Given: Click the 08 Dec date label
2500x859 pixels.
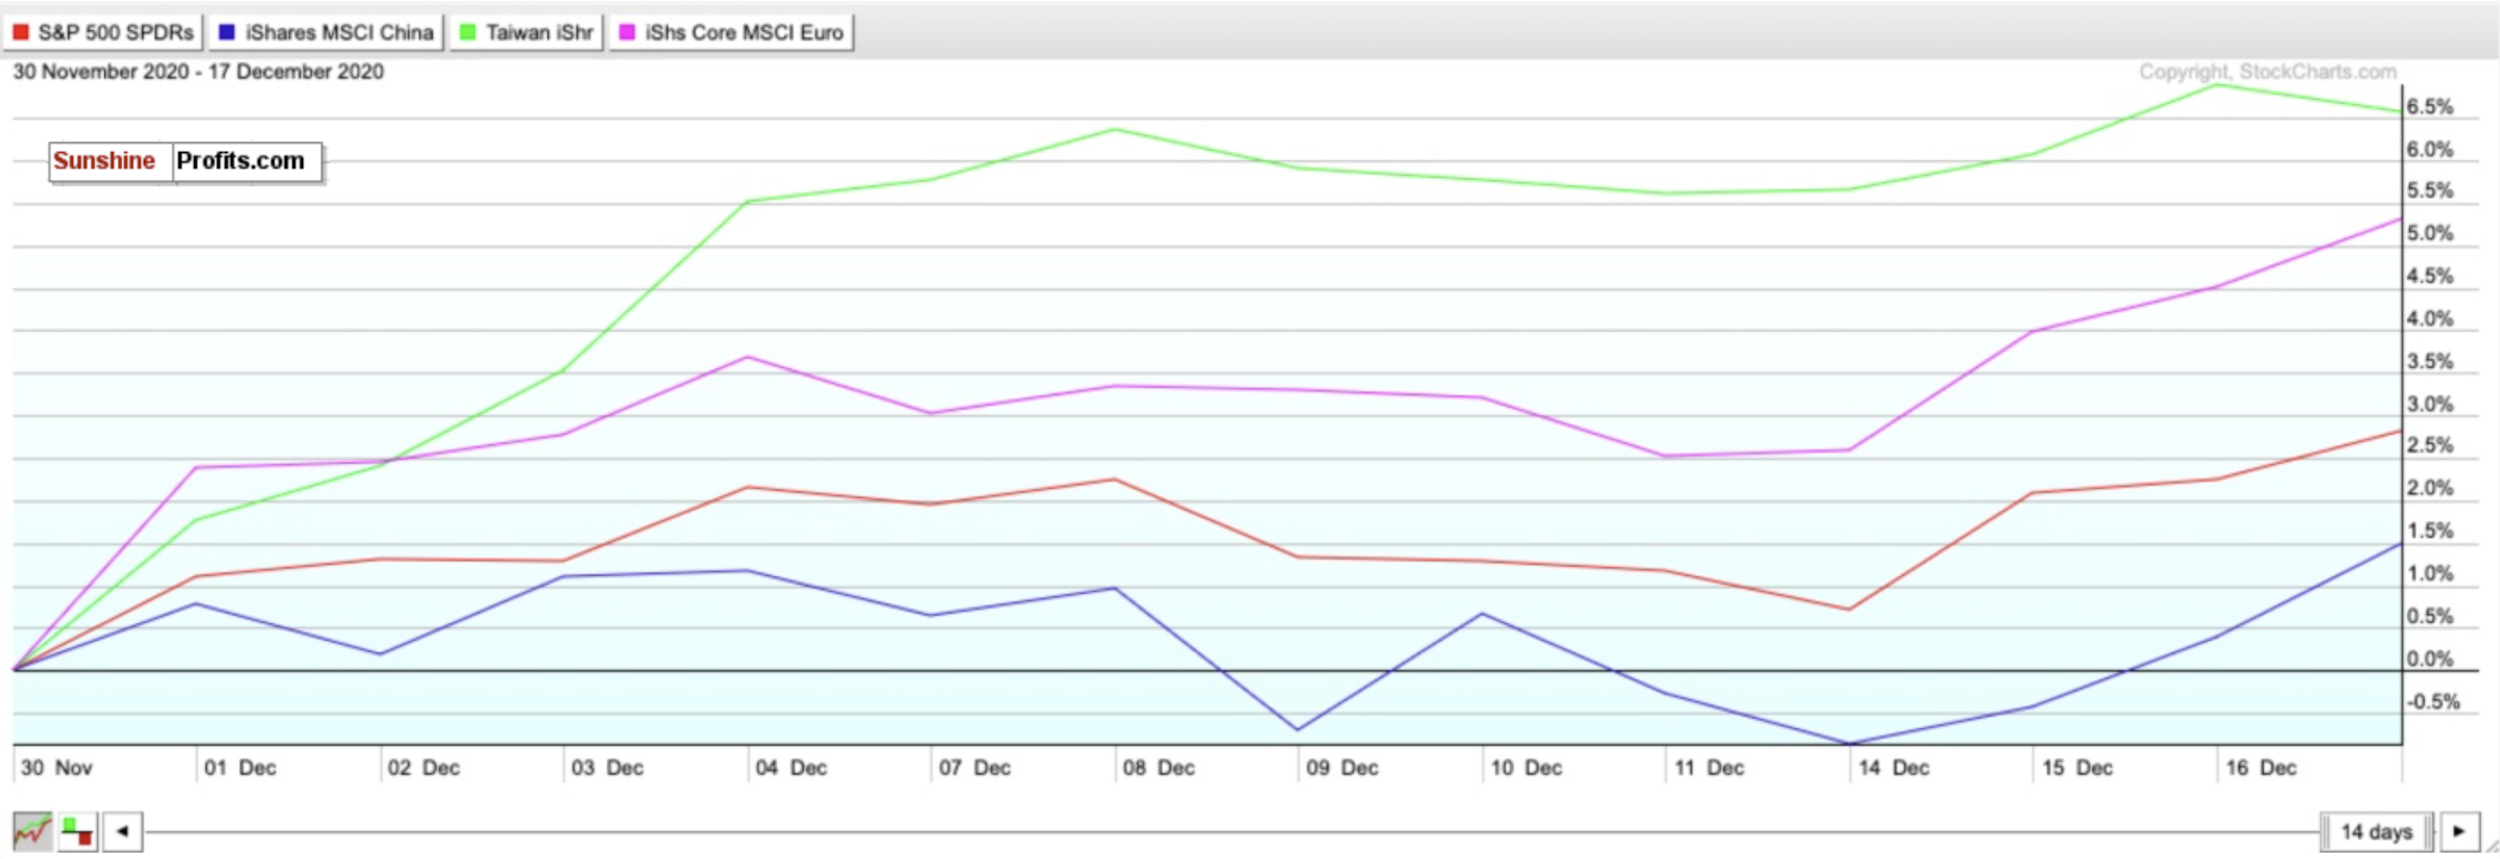Looking at the screenshot, I should (1159, 767).
